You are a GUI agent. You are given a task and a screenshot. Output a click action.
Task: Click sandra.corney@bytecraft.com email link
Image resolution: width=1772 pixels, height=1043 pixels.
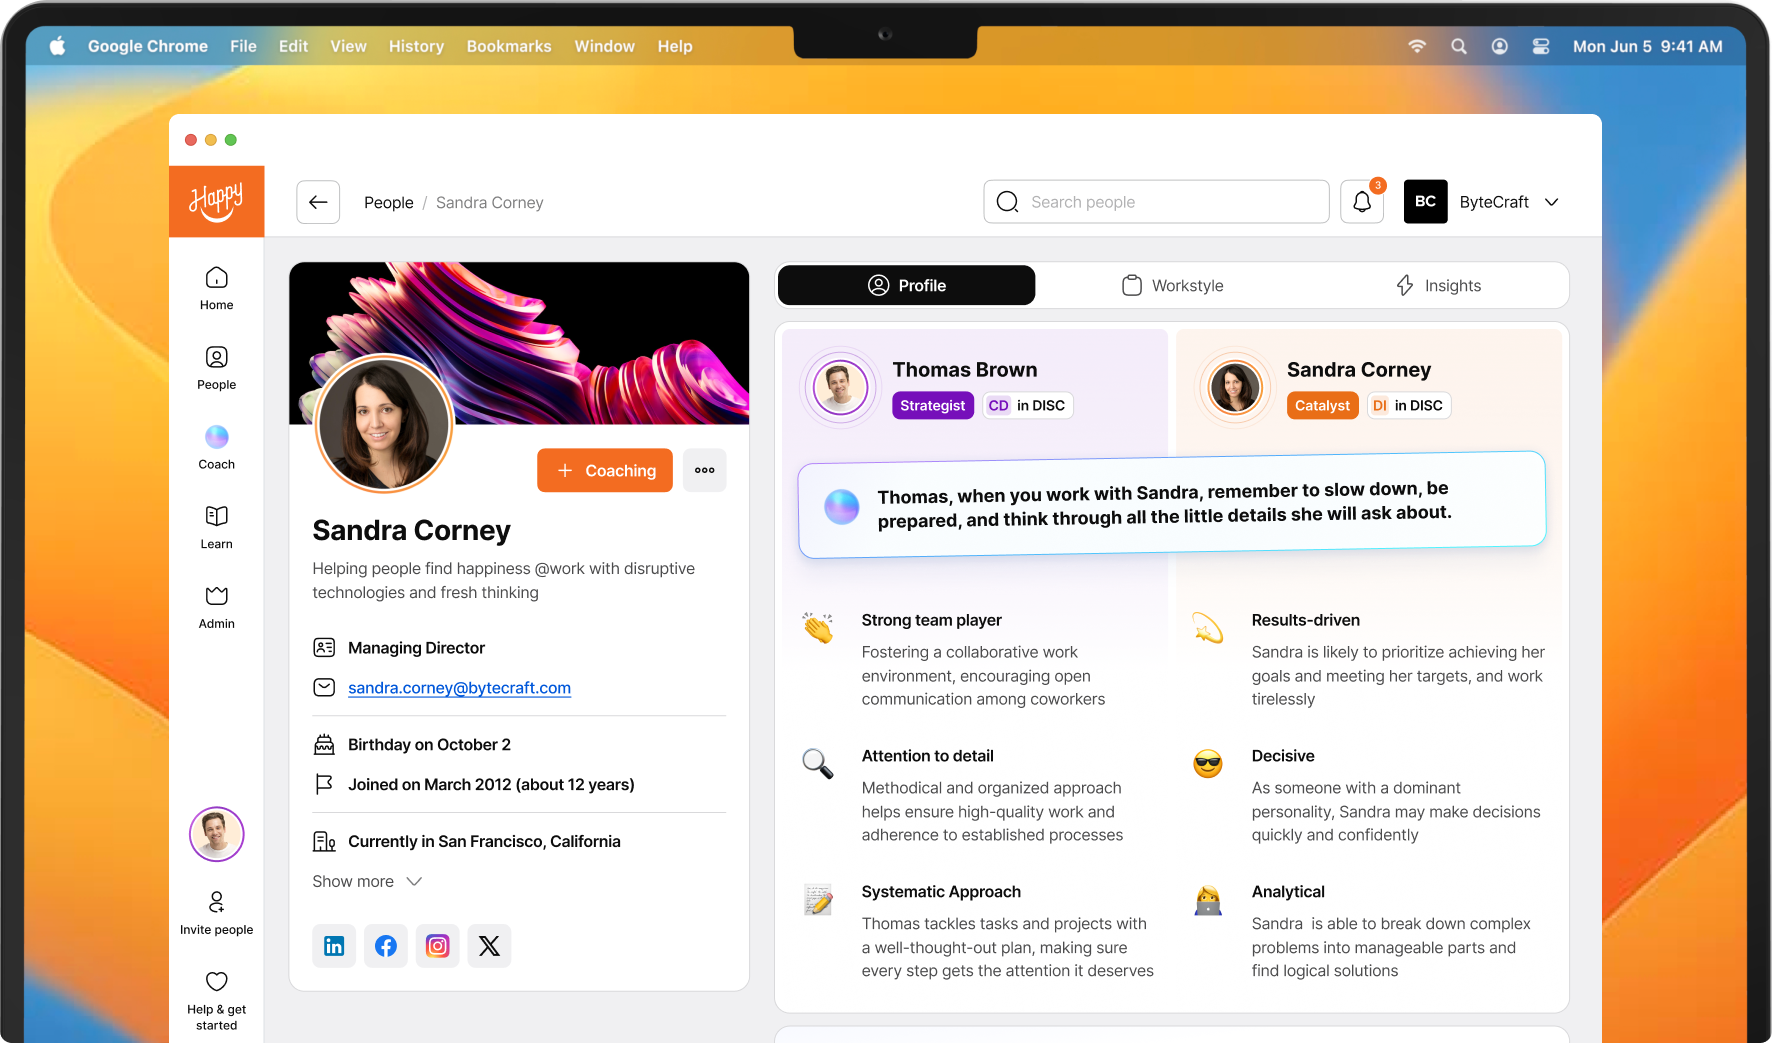point(459,688)
